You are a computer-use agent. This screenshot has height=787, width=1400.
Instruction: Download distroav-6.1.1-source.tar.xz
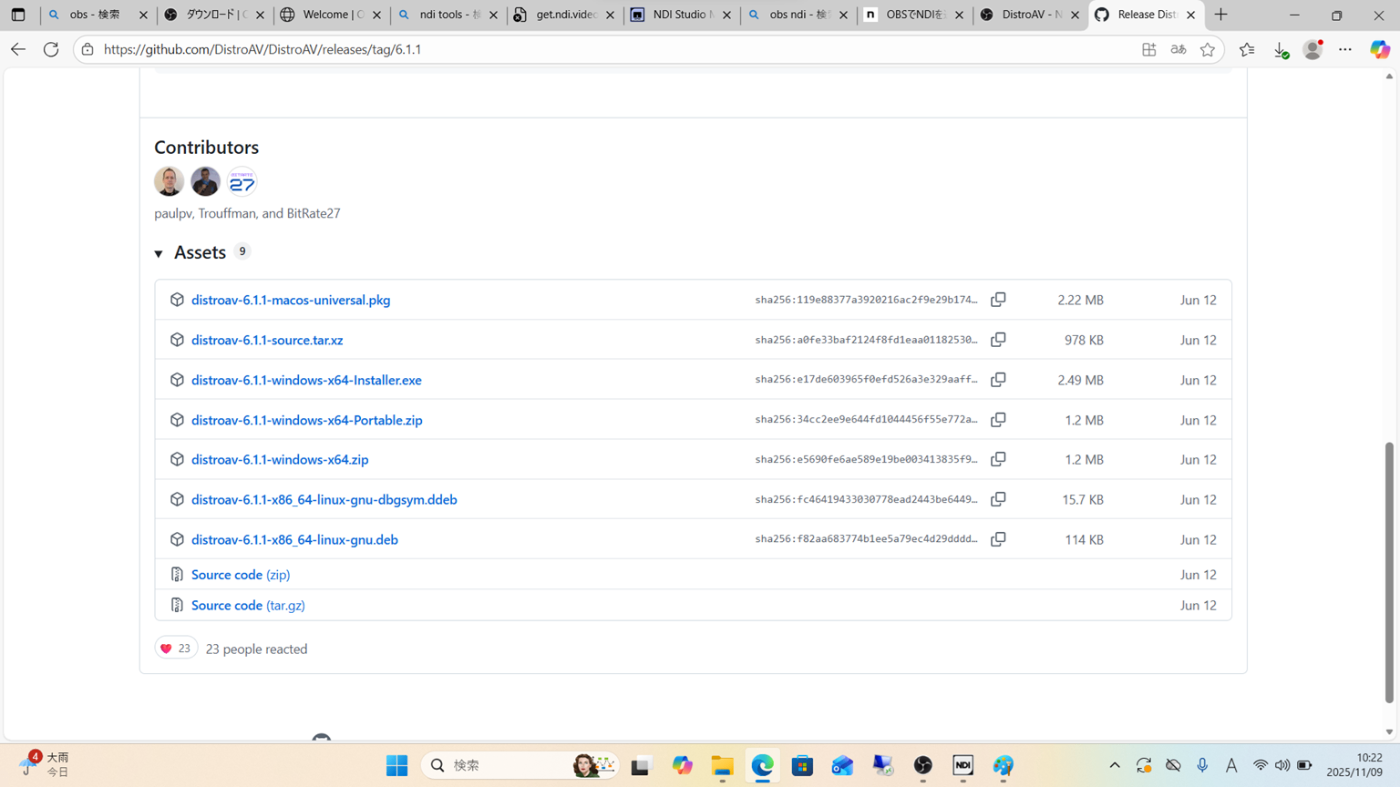click(267, 340)
